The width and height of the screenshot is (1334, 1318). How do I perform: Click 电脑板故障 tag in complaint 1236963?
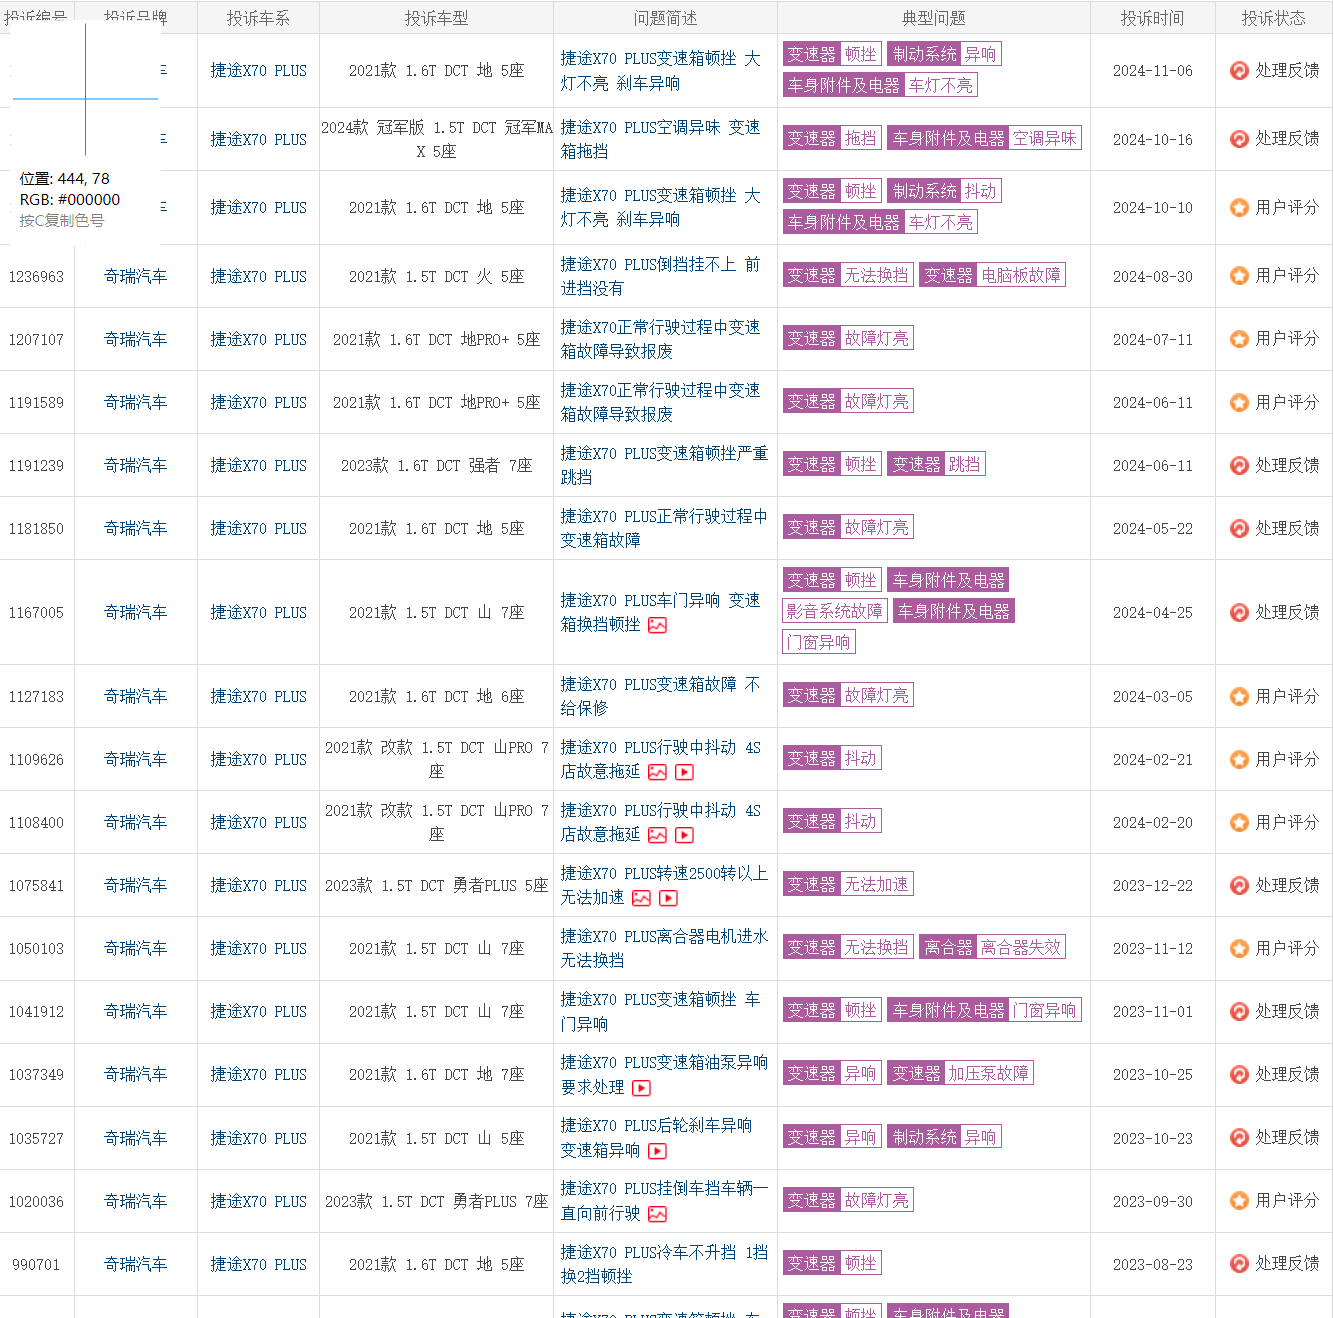tap(1020, 275)
